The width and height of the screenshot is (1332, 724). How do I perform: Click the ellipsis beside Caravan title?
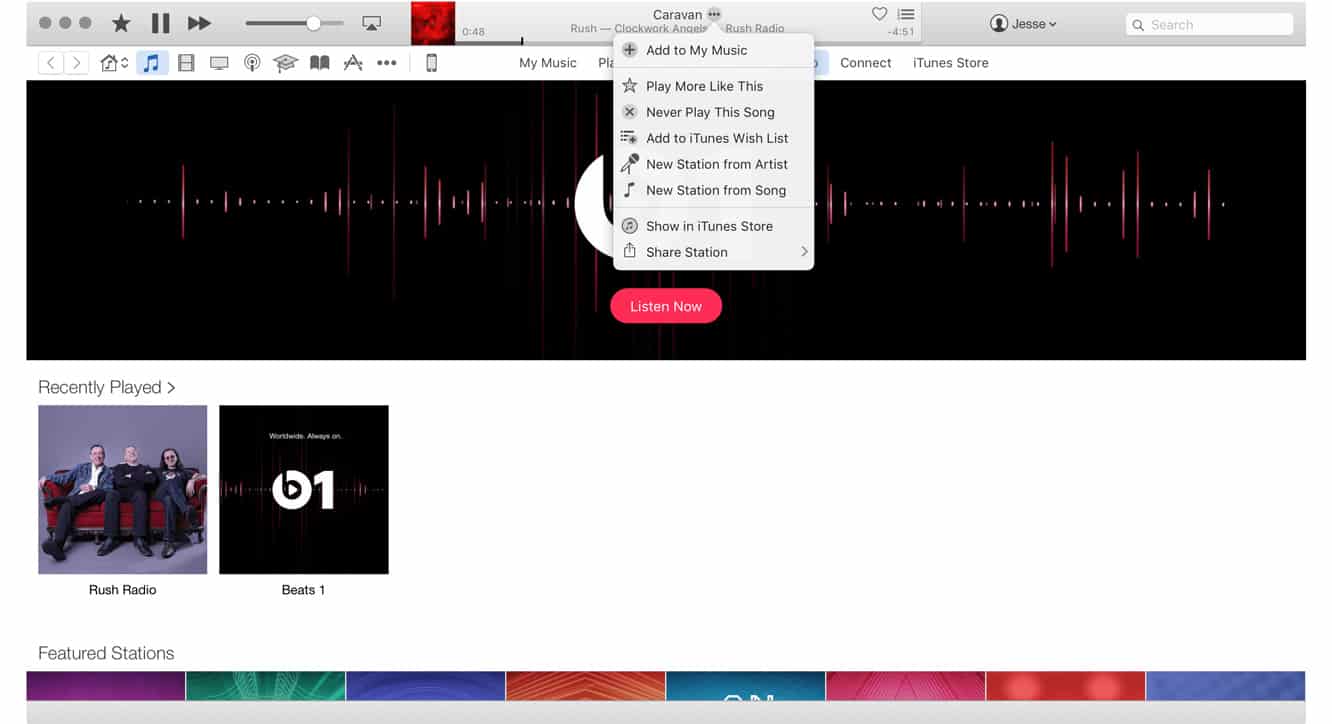[714, 14]
